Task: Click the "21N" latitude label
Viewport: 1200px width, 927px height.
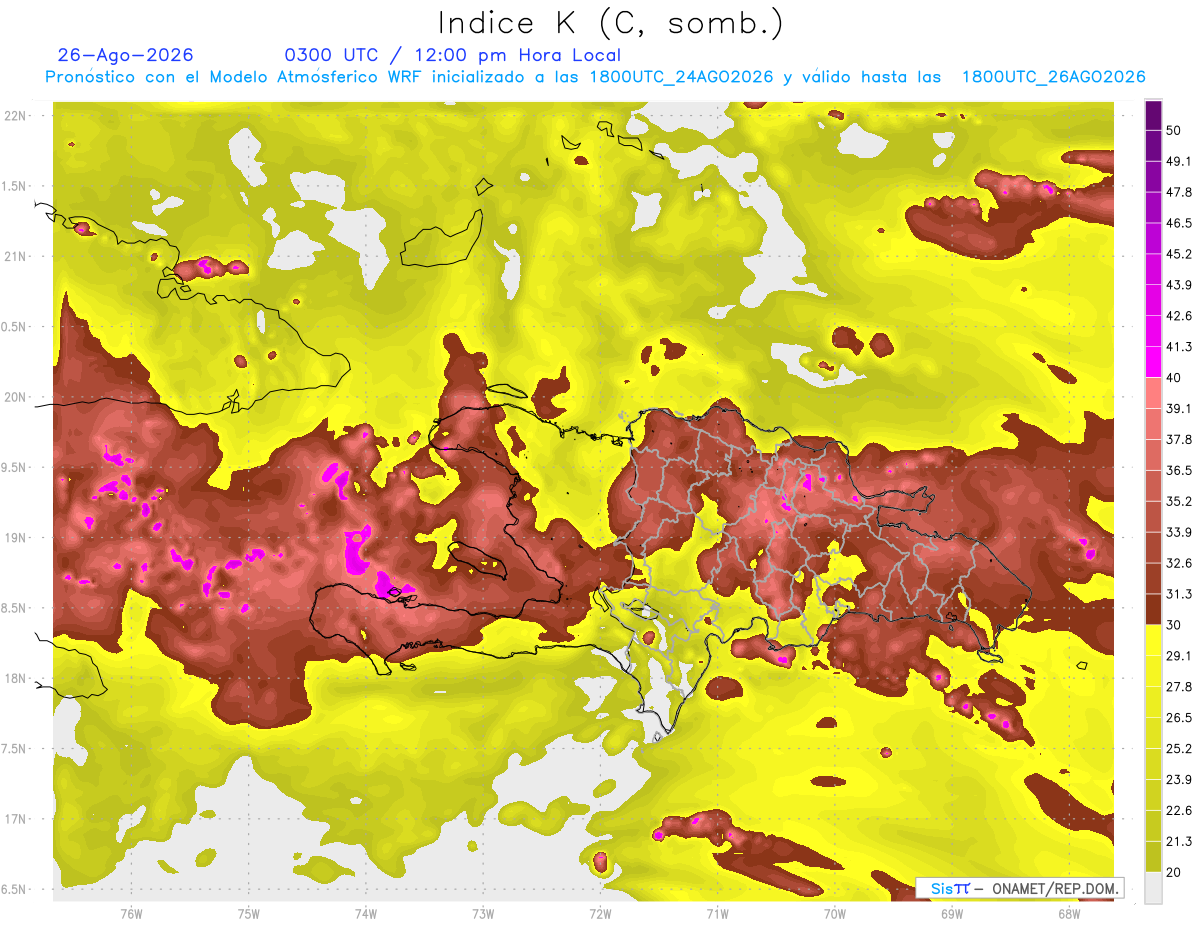Action: (x=14, y=256)
